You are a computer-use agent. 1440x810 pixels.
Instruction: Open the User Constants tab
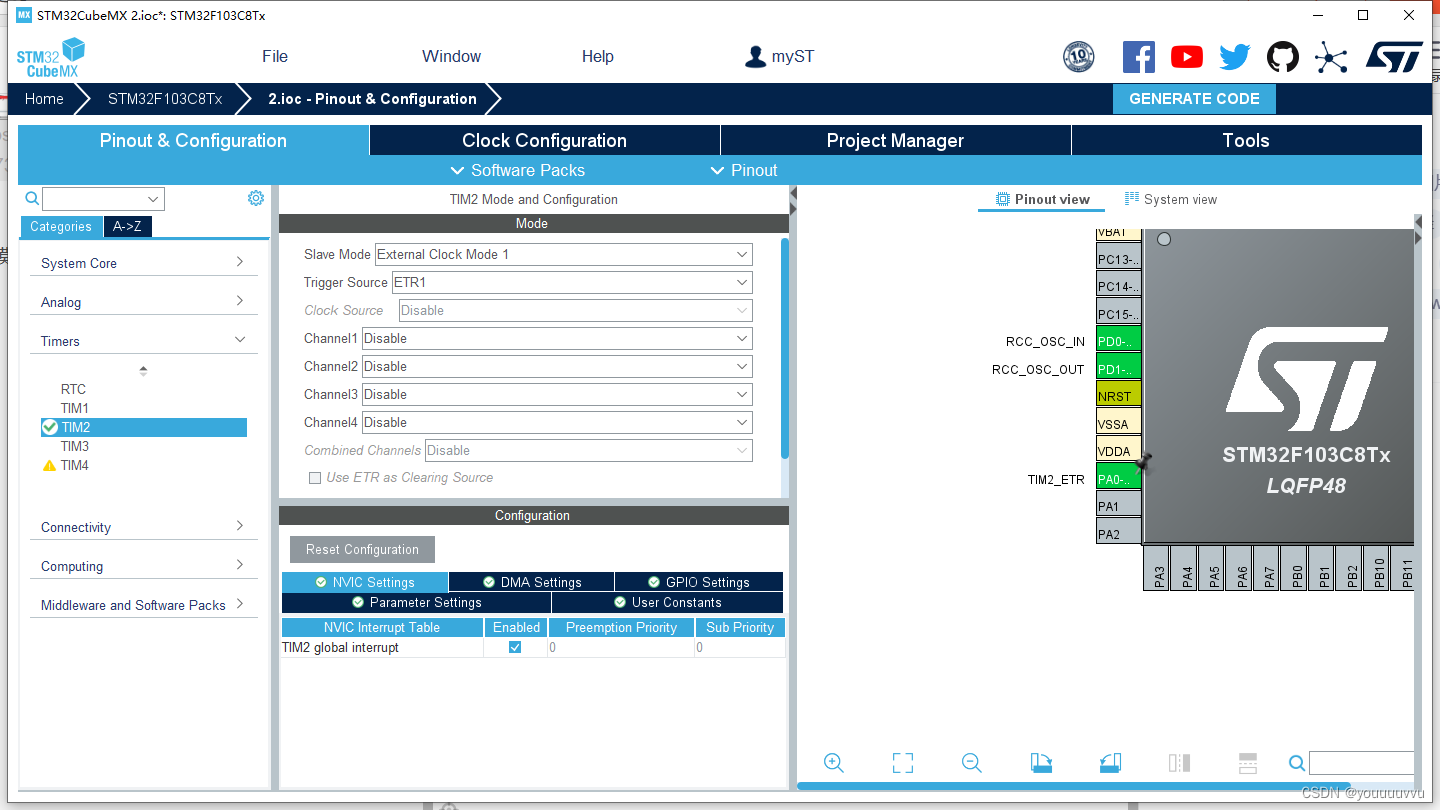(x=667, y=602)
